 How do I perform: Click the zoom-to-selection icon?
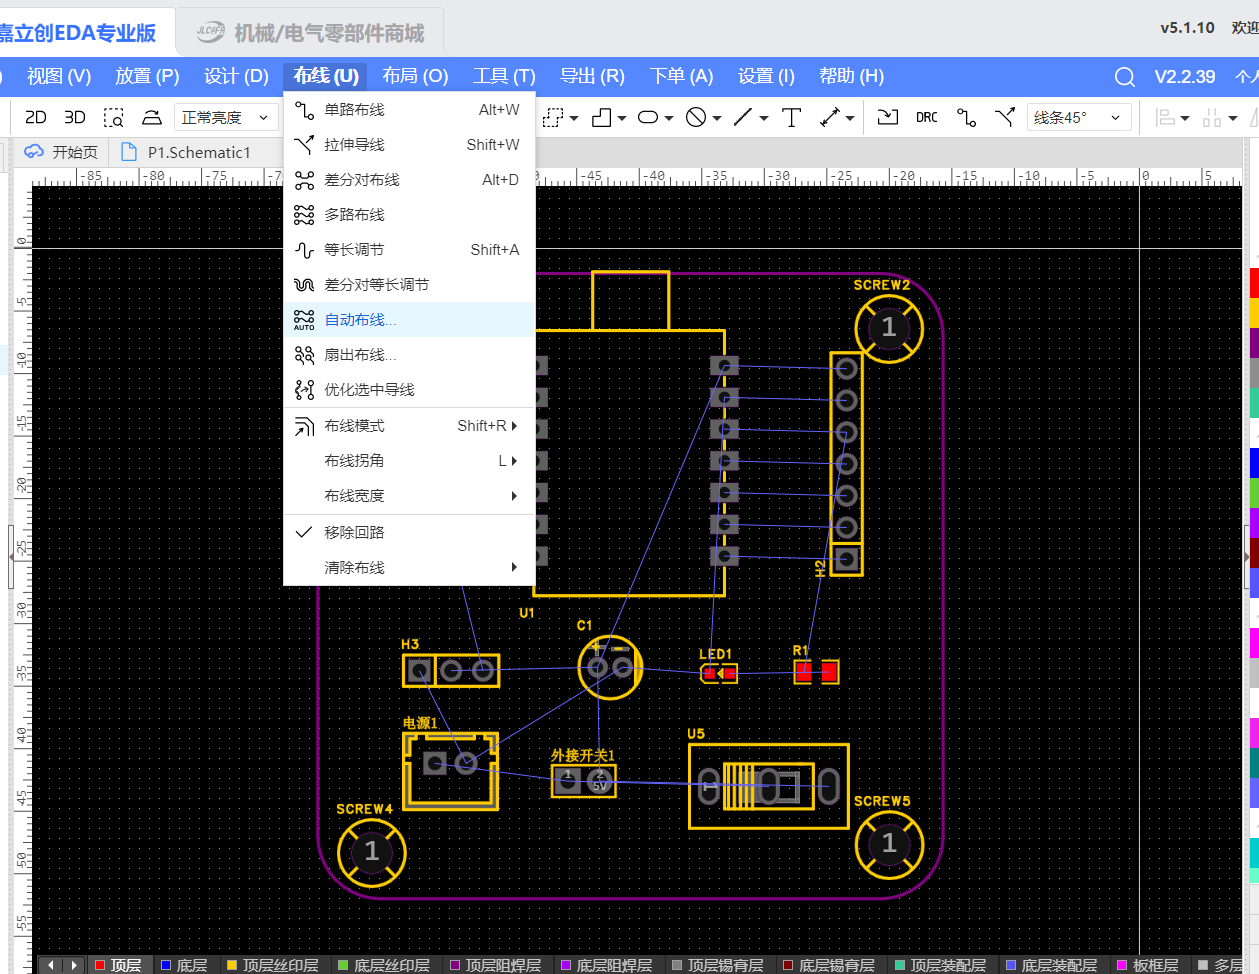pyautogui.click(x=114, y=117)
